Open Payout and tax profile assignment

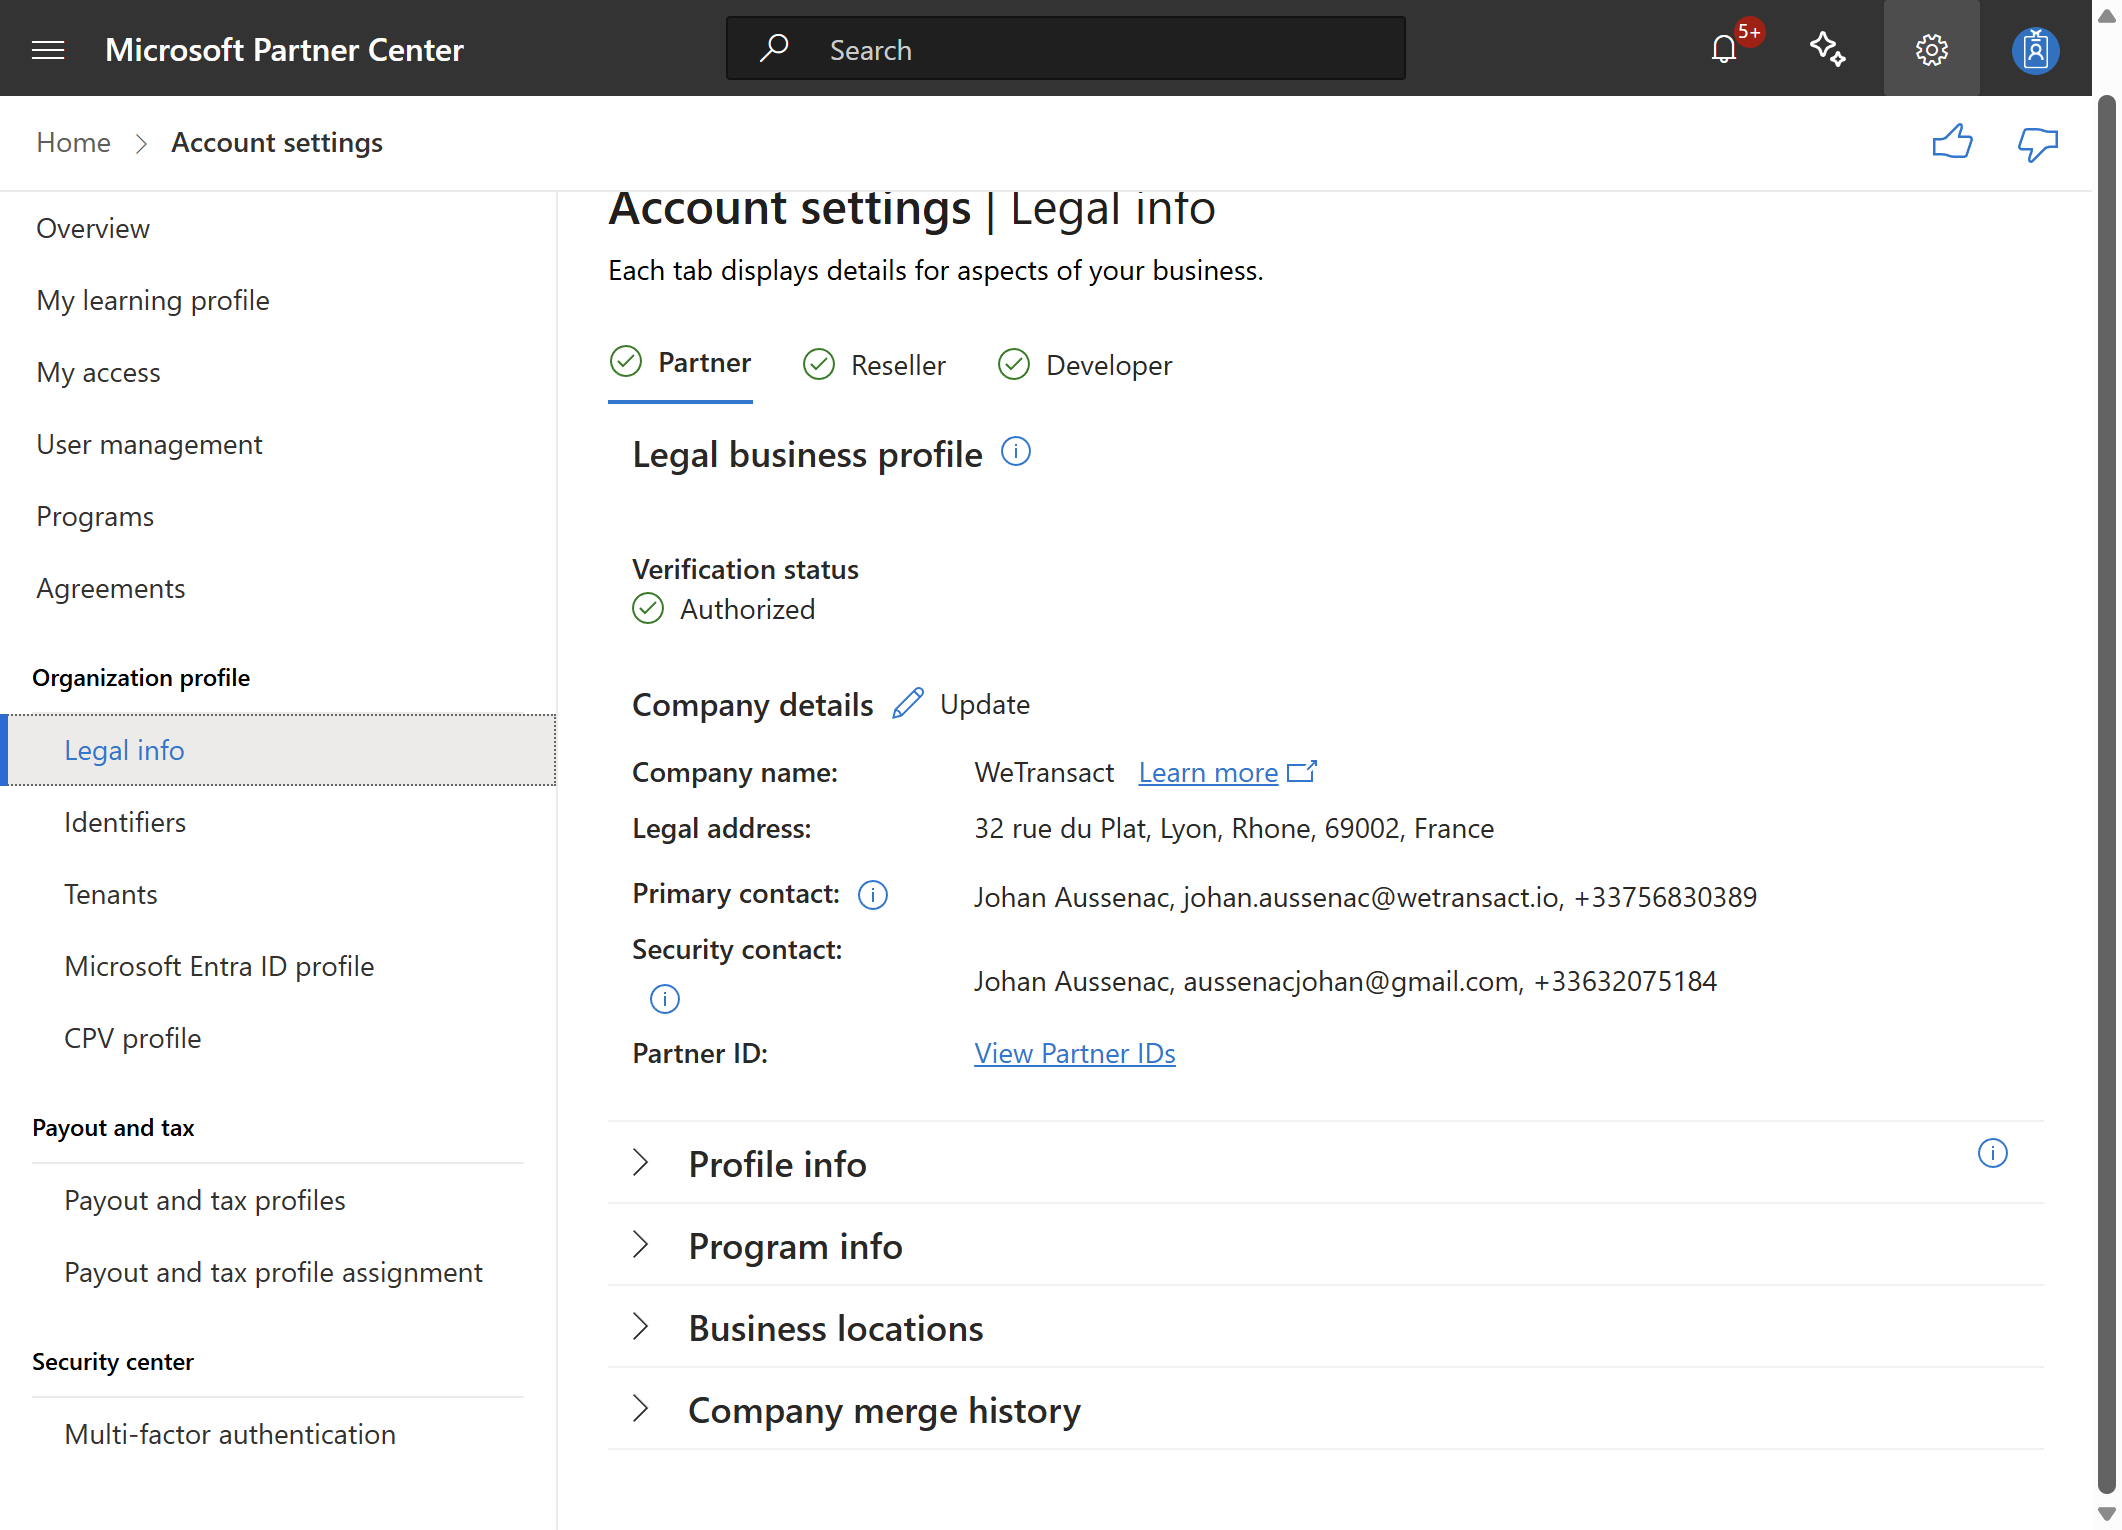click(x=273, y=1272)
